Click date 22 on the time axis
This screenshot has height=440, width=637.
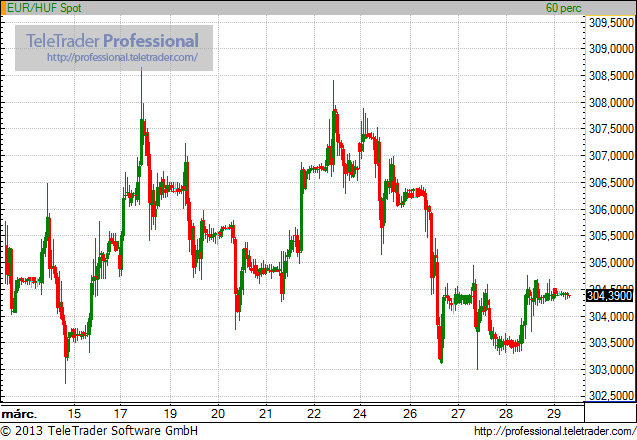(314, 414)
